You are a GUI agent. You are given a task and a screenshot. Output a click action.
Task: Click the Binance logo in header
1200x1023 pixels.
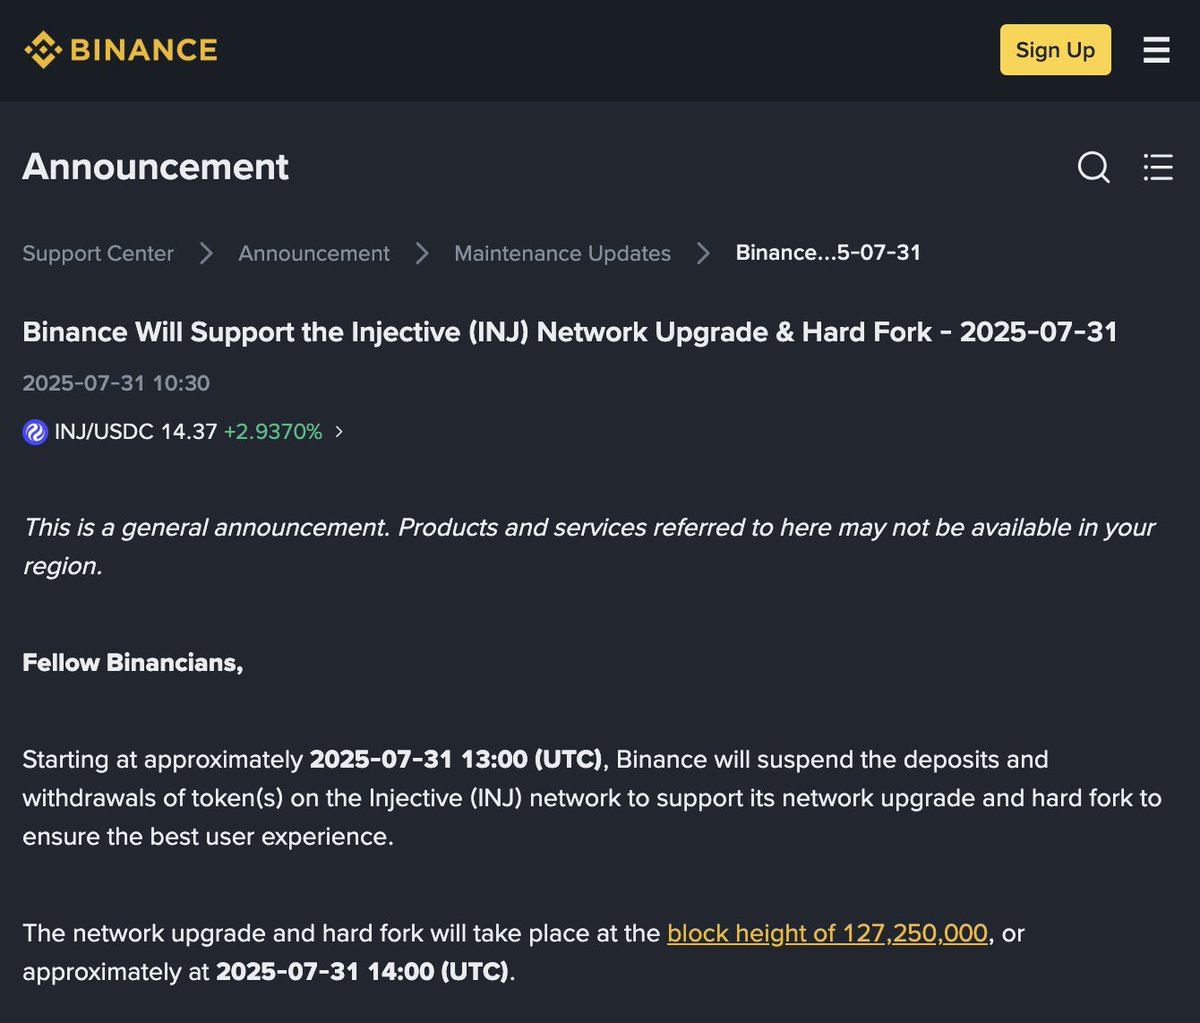[x=121, y=50]
